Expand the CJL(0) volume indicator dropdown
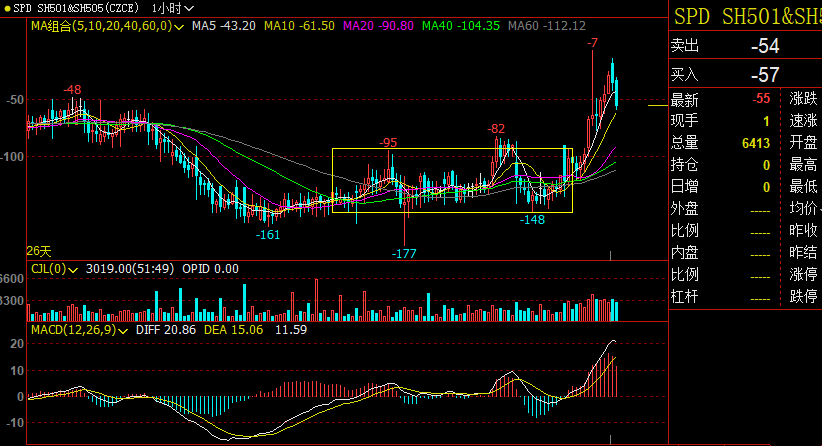Image resolution: width=822 pixels, height=446 pixels. click(x=76, y=268)
